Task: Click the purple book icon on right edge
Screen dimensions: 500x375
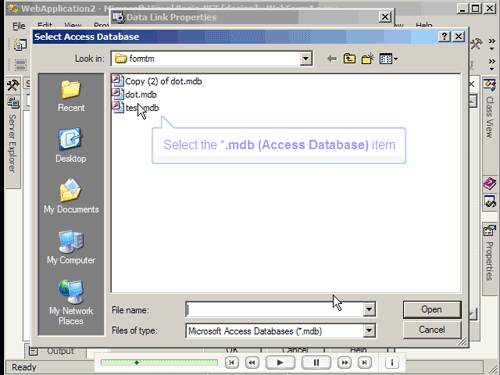Action: tap(489, 184)
